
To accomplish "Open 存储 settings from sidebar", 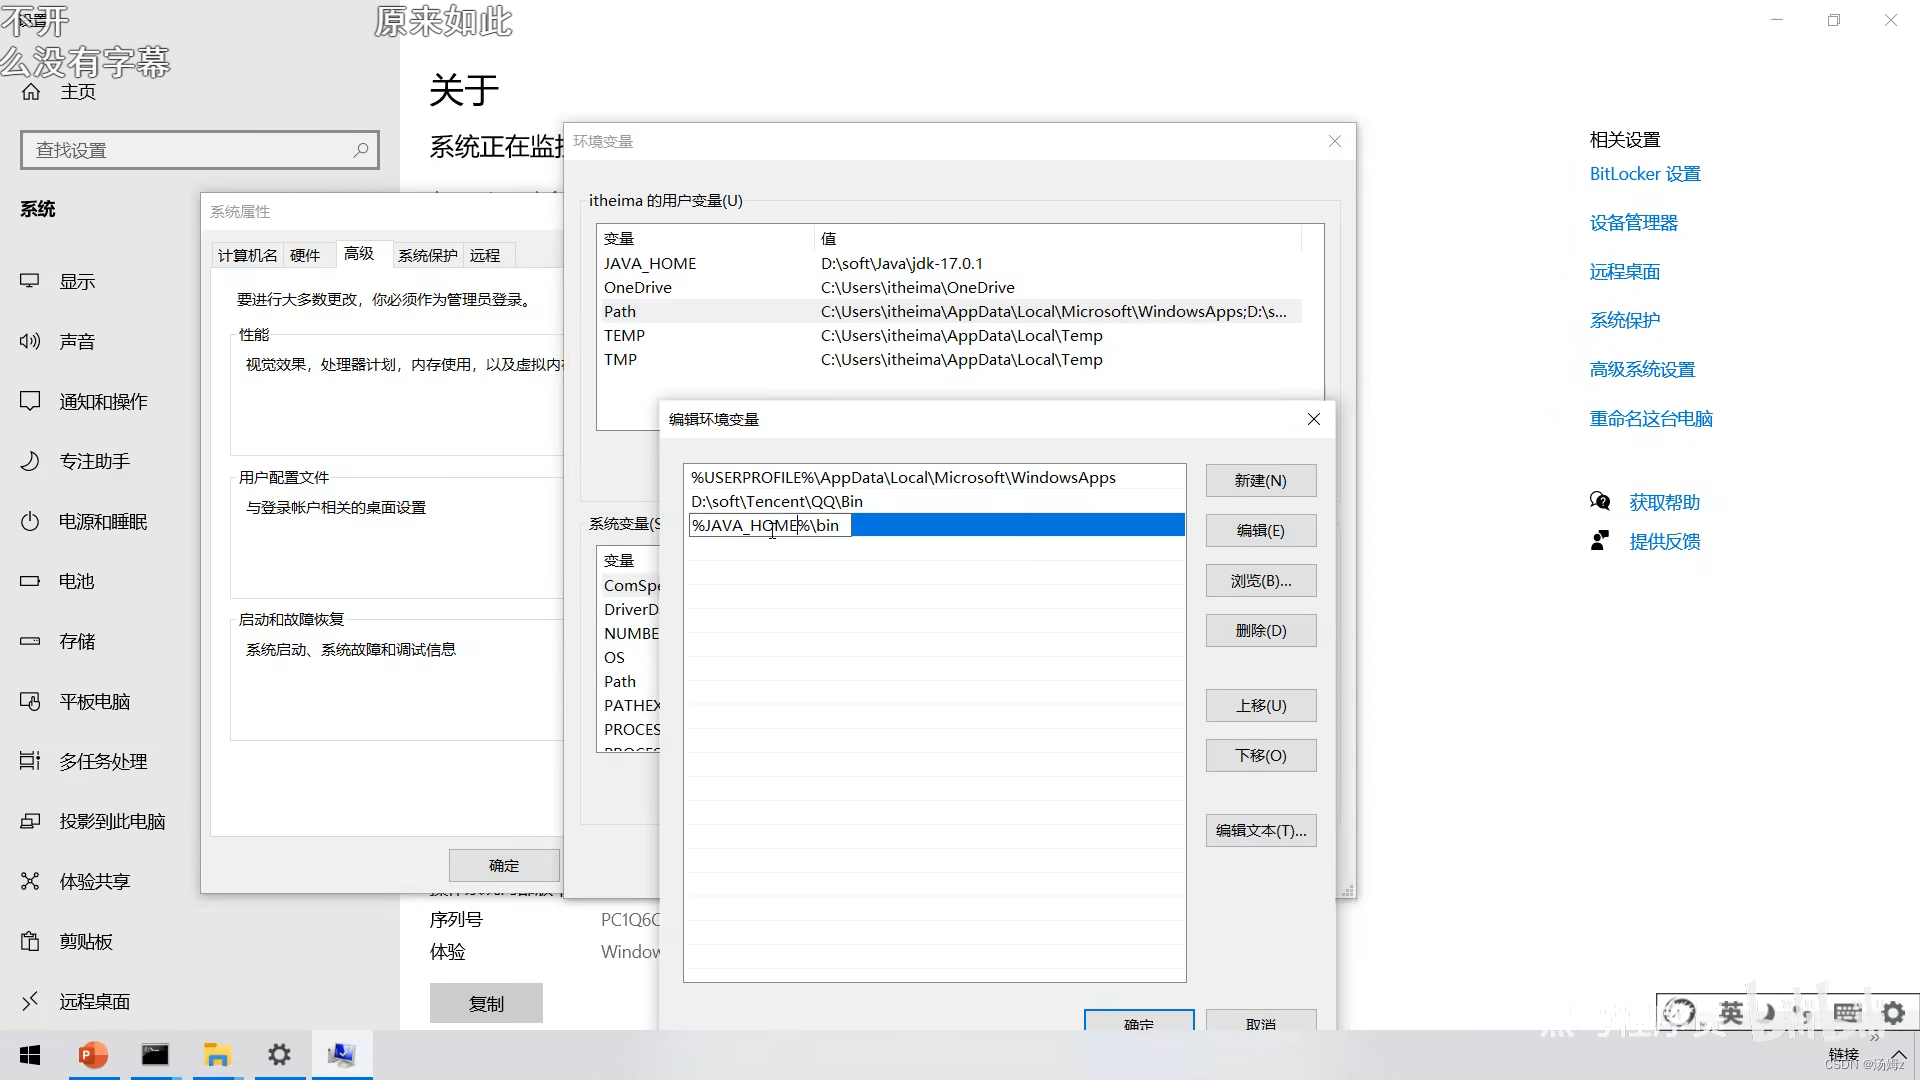I will pyautogui.click(x=76, y=641).
